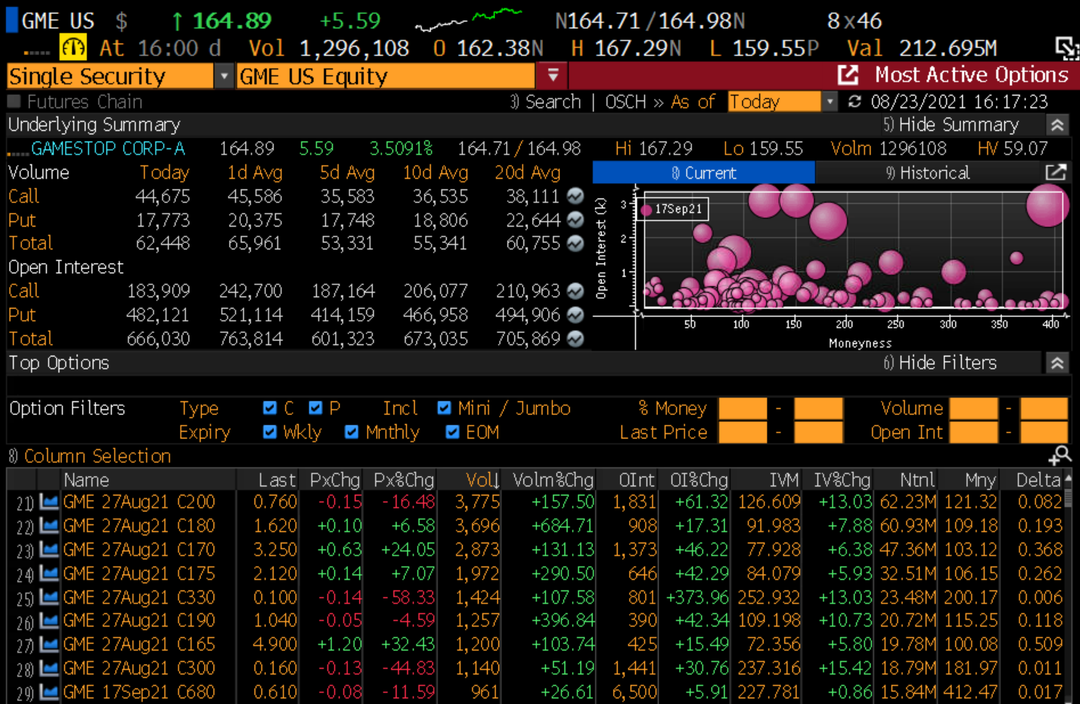
Task: Toggle the Wkly expiry checkbox
Action: (269, 432)
